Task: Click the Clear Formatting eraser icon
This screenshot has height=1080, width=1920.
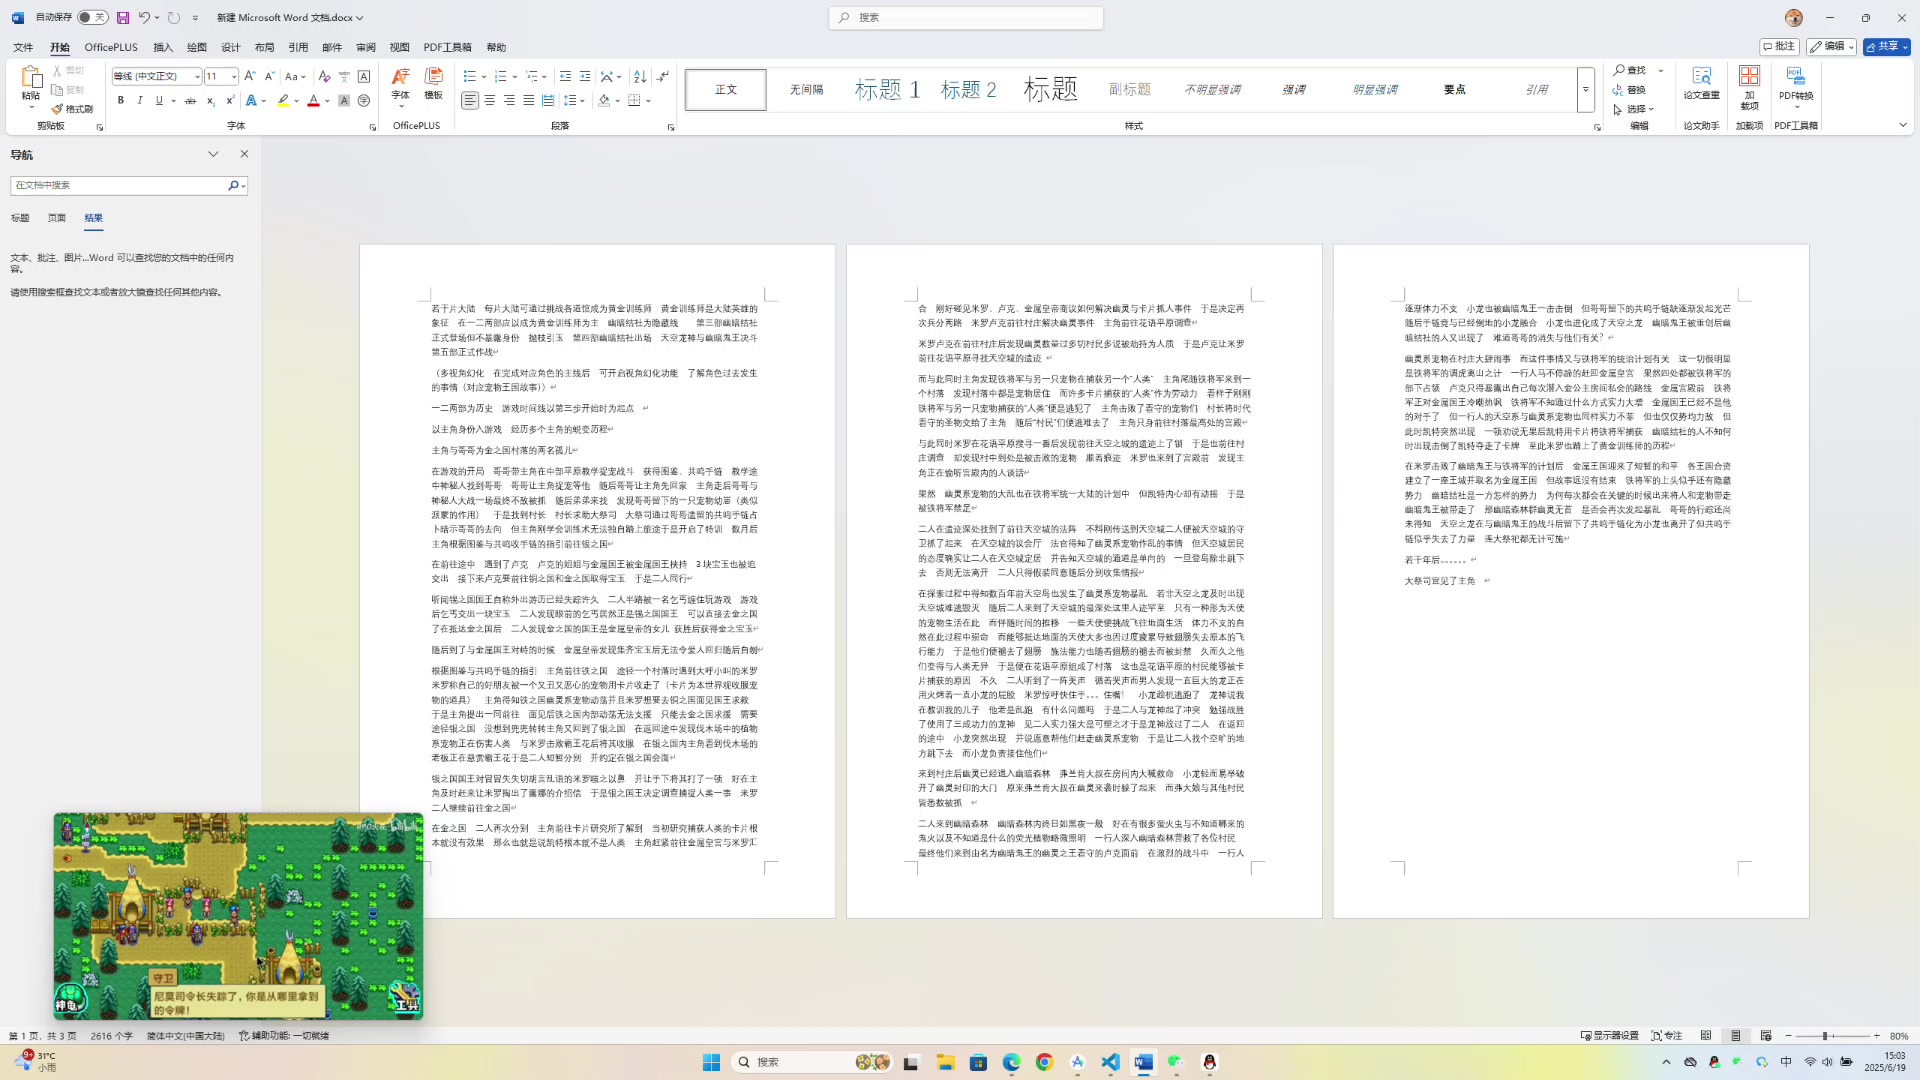Action: (x=324, y=76)
